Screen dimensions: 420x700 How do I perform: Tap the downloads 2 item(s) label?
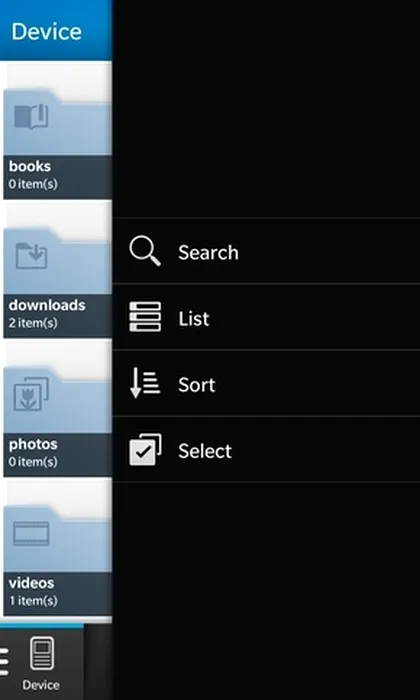click(33, 323)
